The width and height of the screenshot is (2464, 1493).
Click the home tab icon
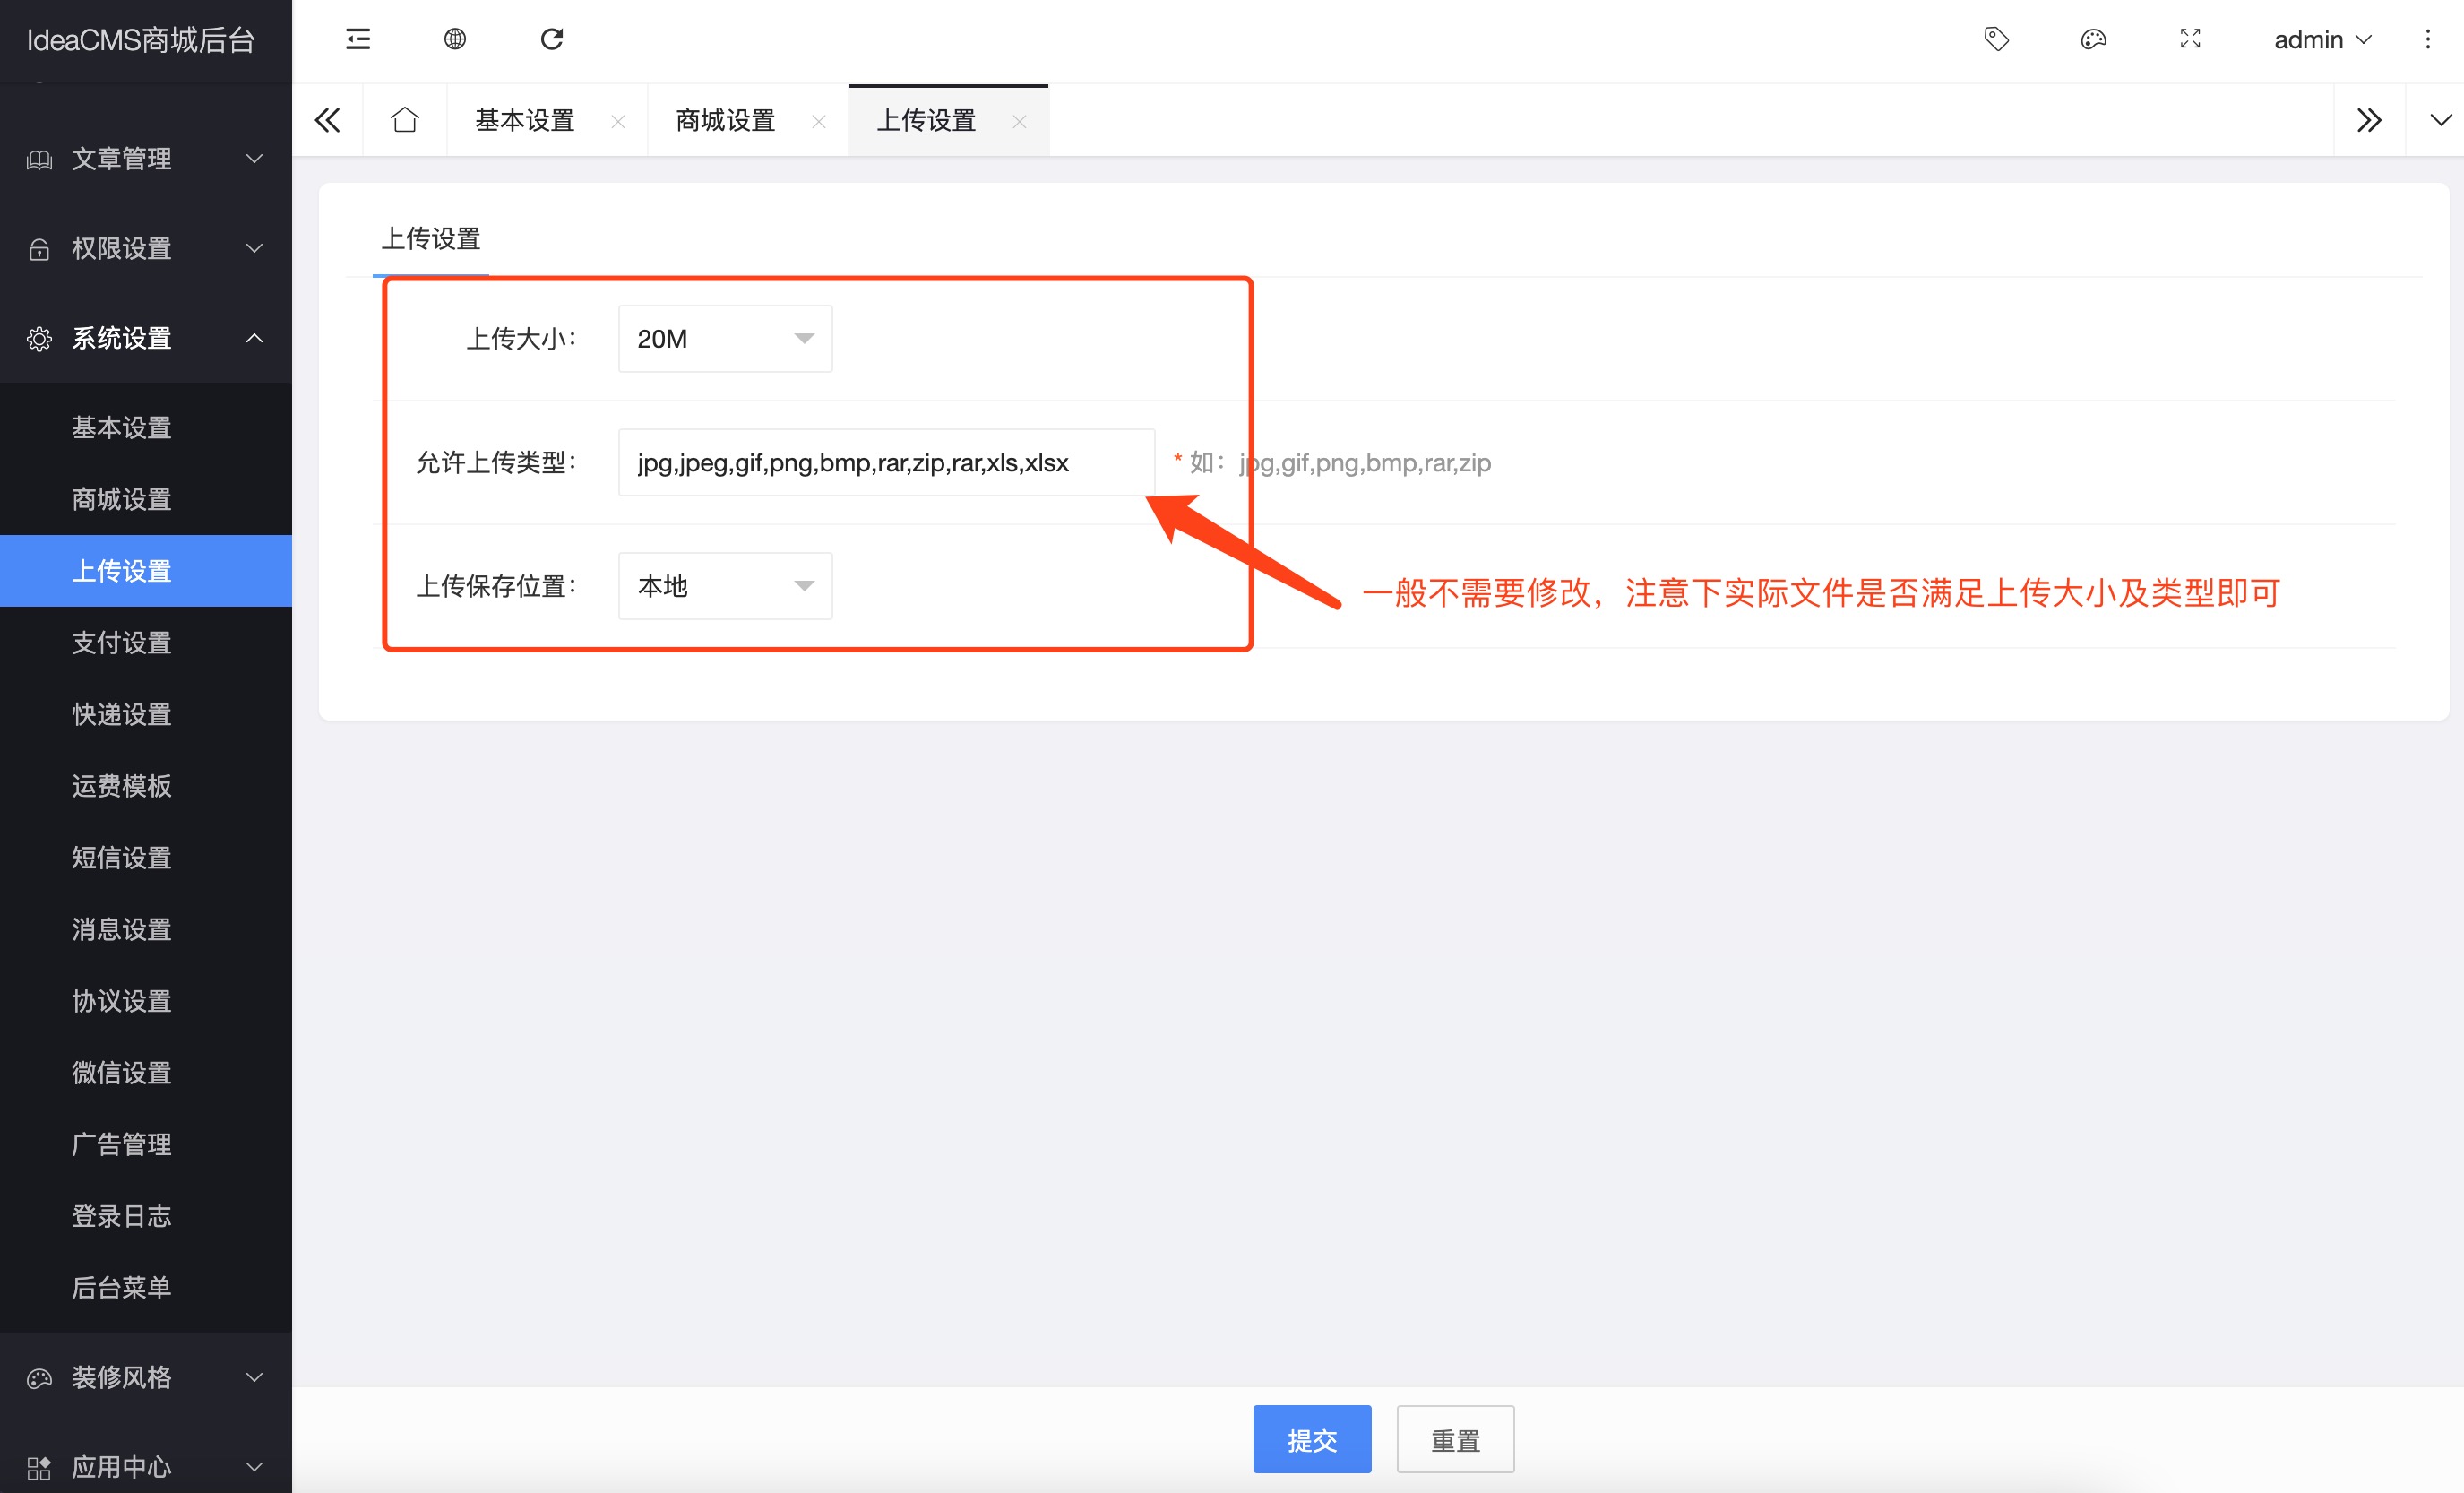click(405, 120)
